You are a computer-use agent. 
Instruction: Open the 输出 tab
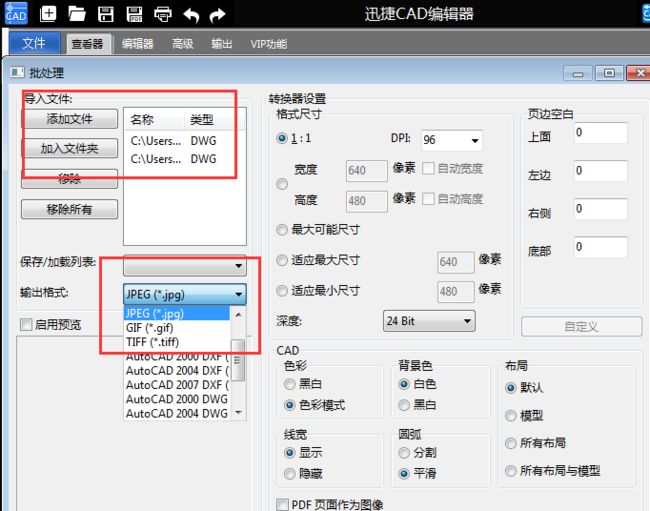point(222,44)
